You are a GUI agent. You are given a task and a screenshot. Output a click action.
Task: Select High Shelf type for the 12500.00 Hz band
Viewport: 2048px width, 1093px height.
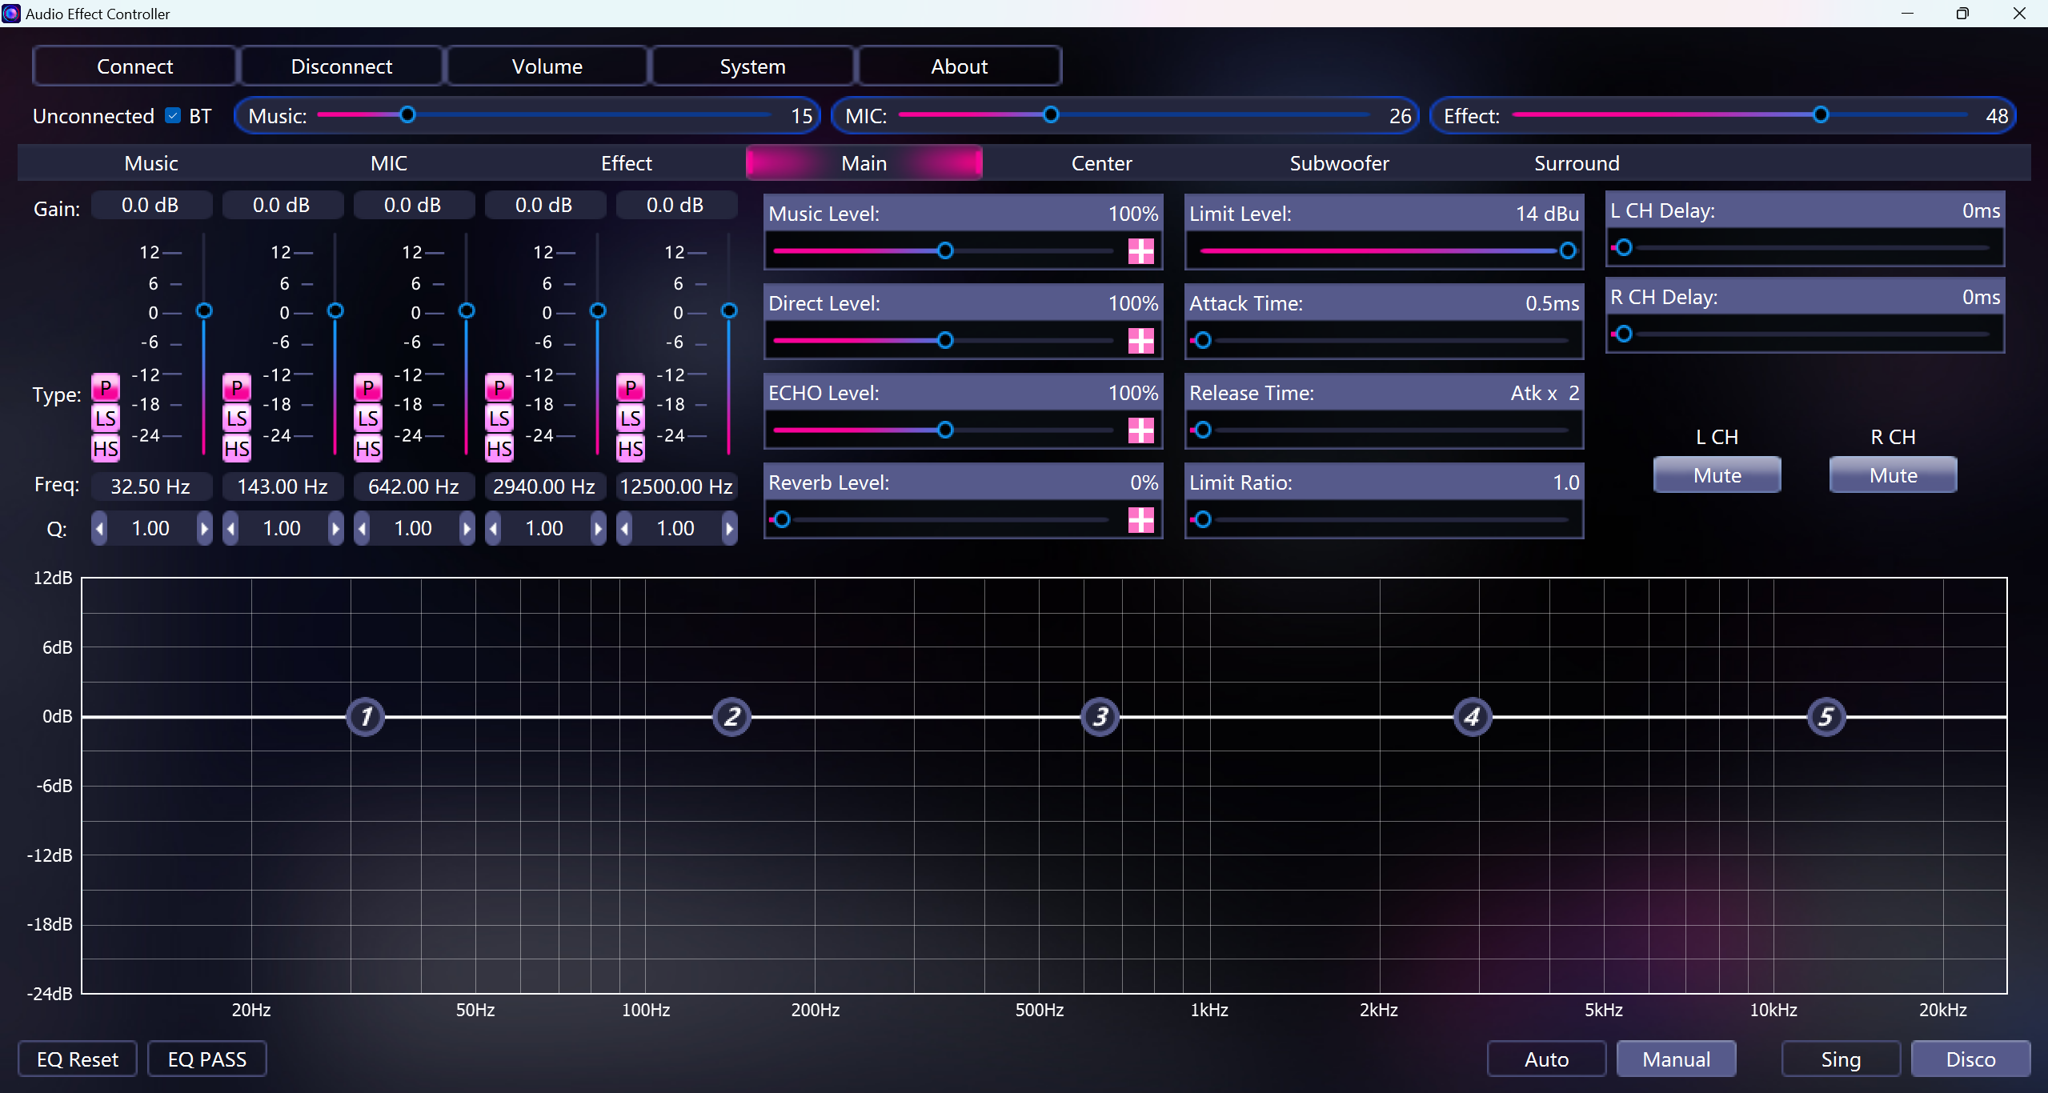pos(630,448)
